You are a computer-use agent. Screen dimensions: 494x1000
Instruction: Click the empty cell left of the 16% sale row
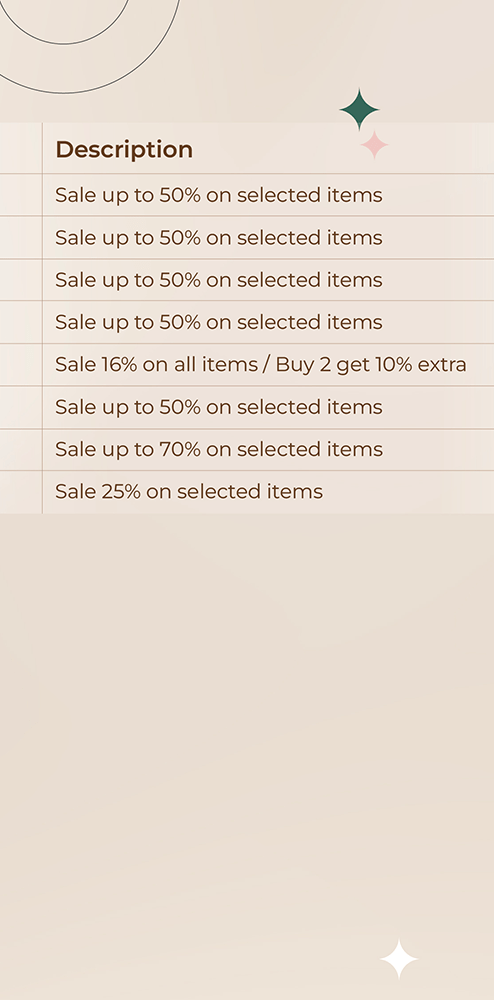click(x=21, y=364)
